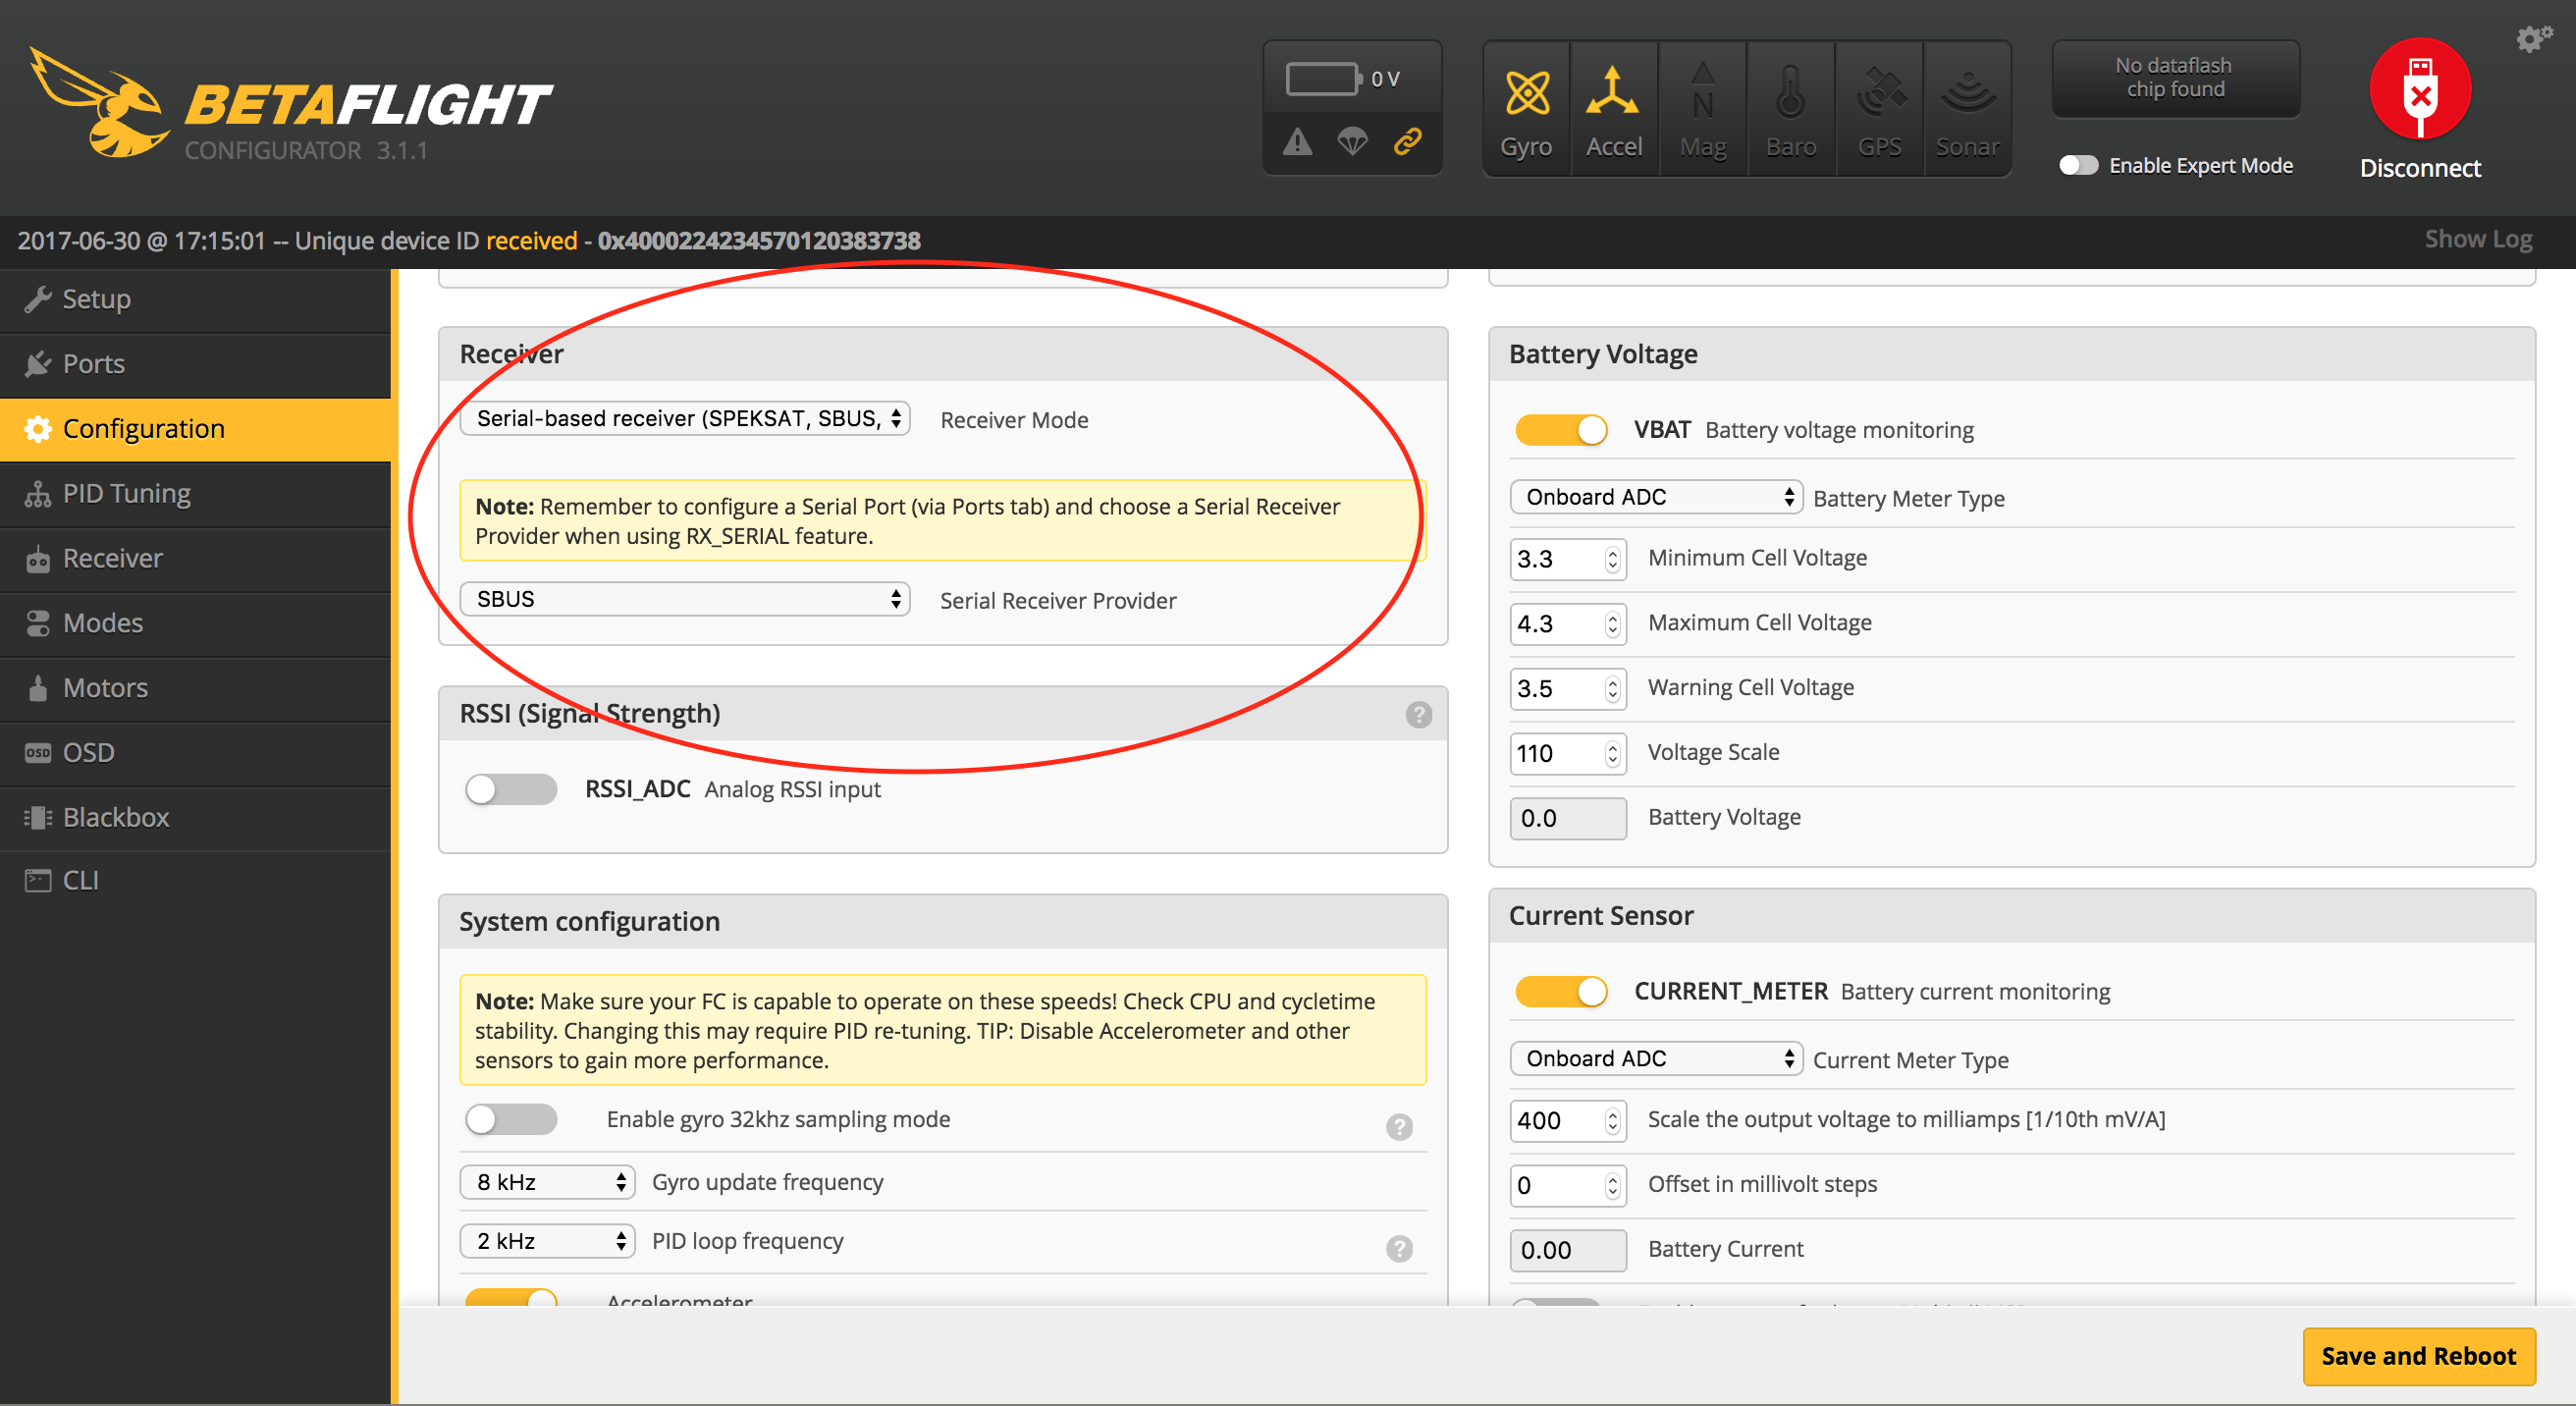Viewport: 2576px width, 1406px height.
Task: Adjust the Maximum Cell Voltage stepper
Action: tap(1612, 624)
